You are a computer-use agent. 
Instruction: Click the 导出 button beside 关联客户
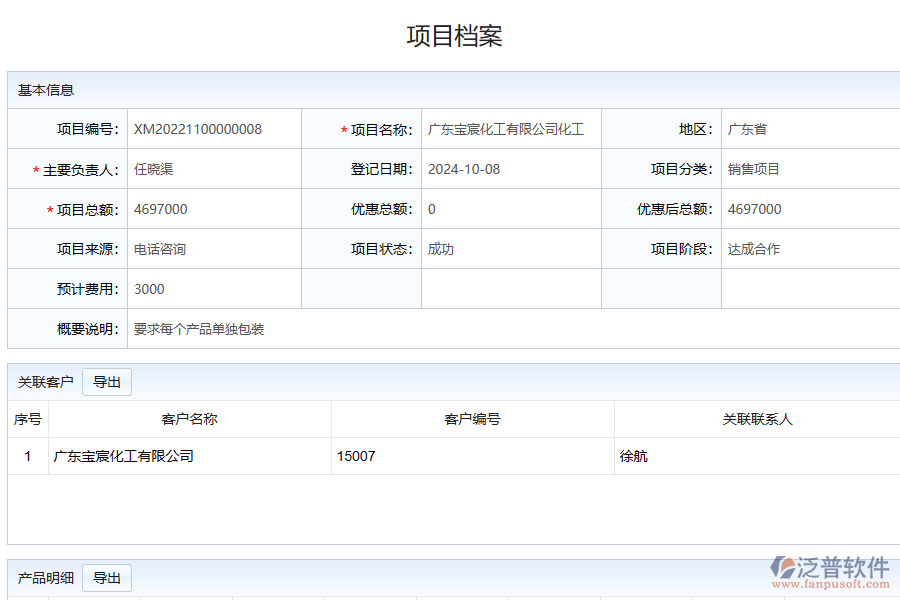107,382
